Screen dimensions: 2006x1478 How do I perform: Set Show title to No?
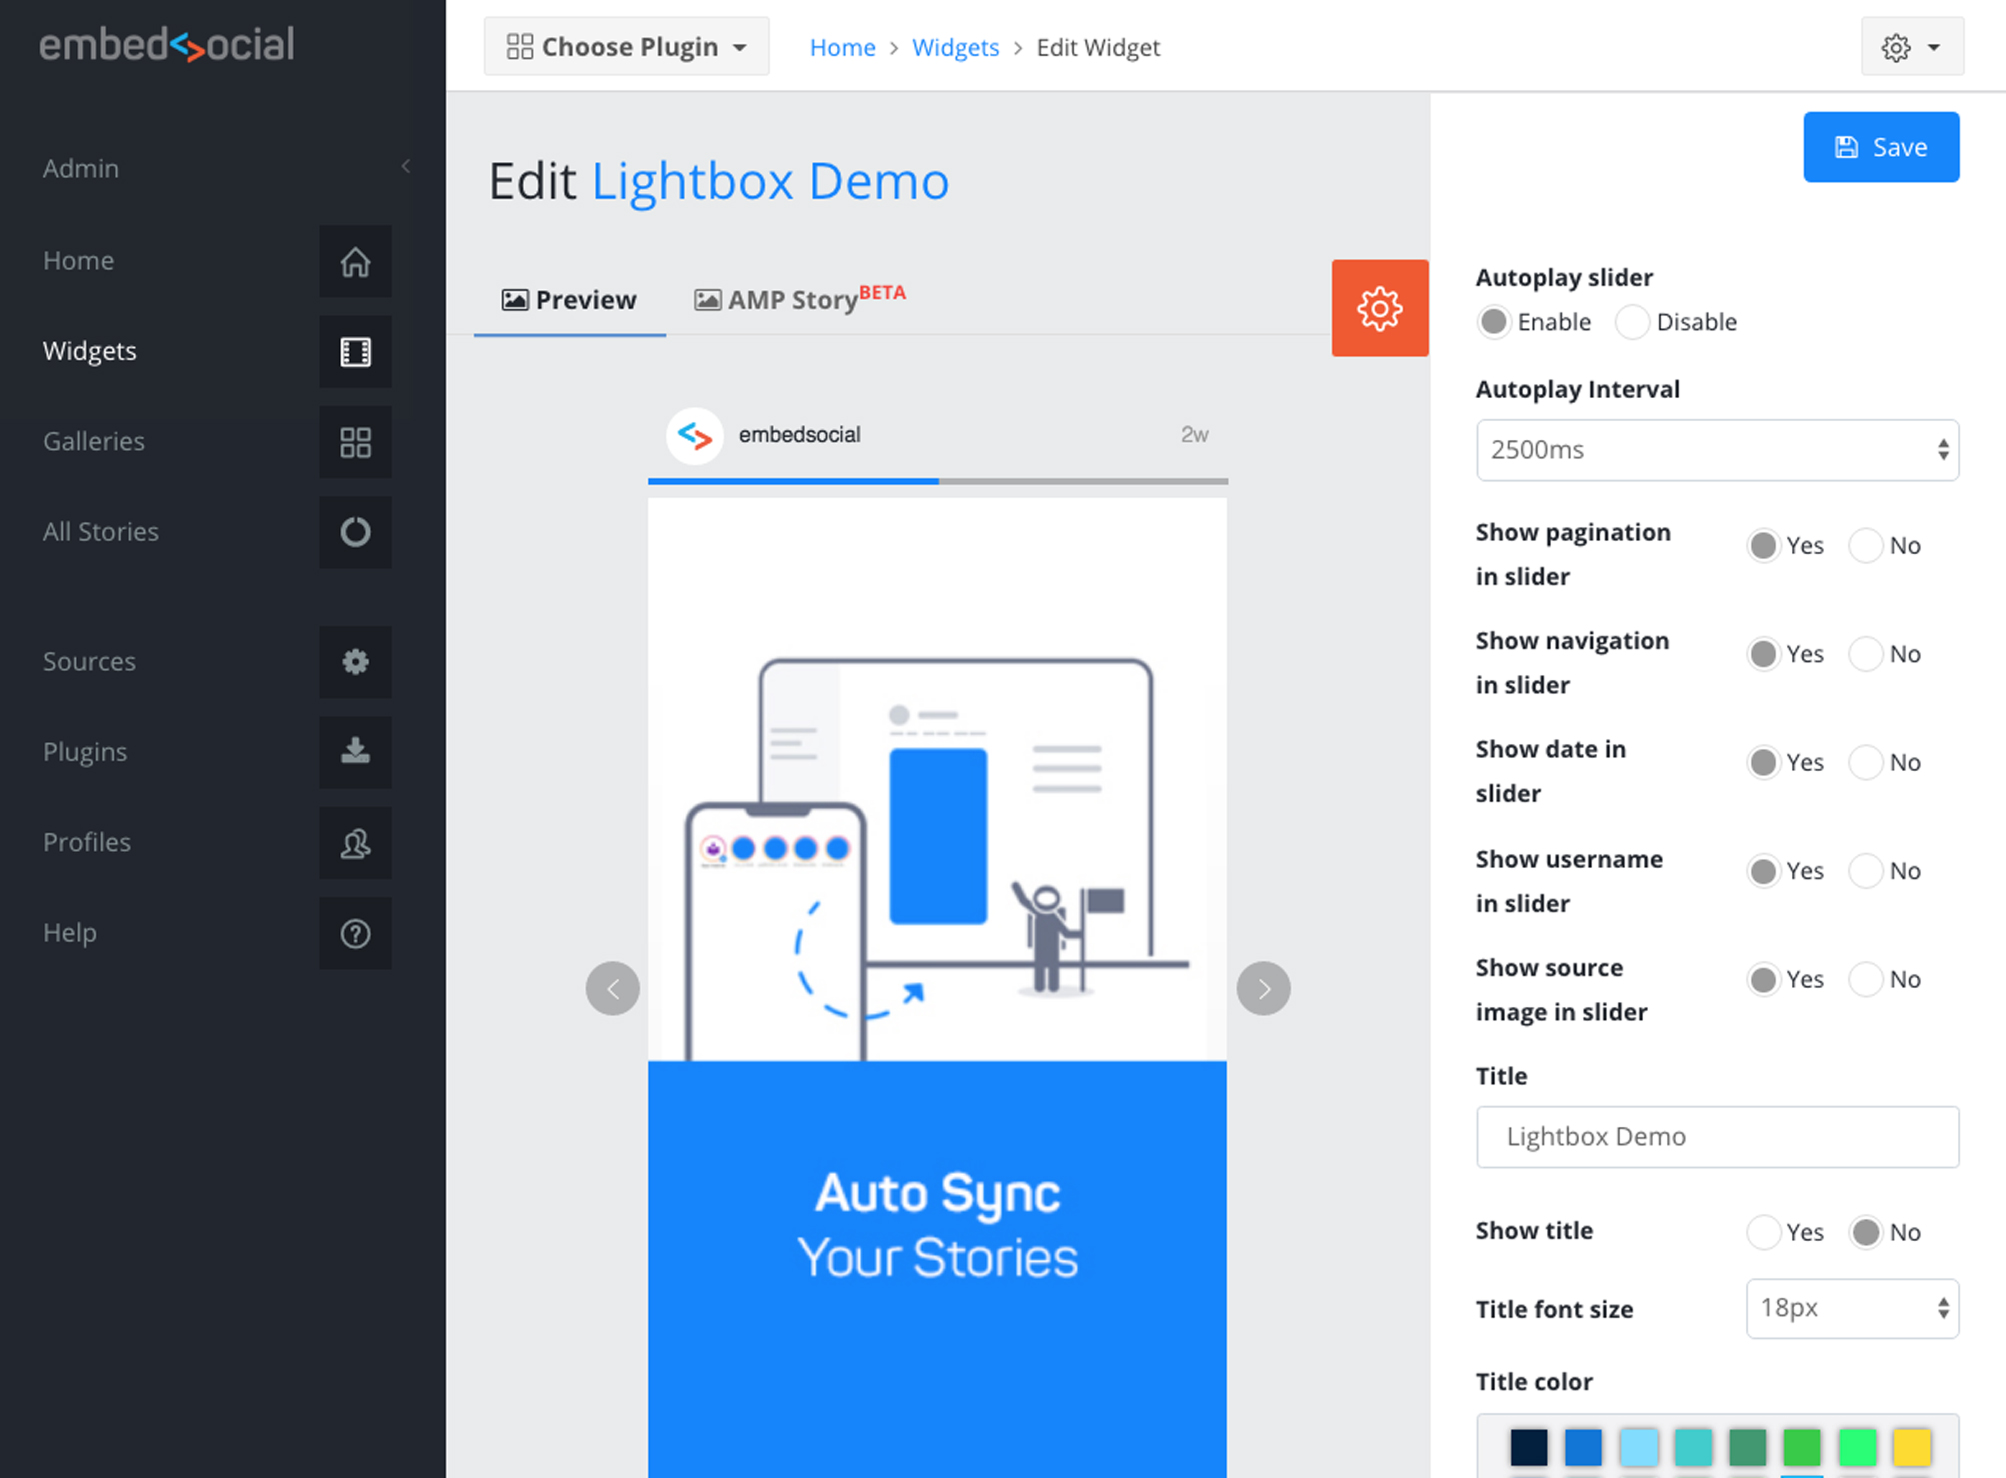(x=1866, y=1232)
